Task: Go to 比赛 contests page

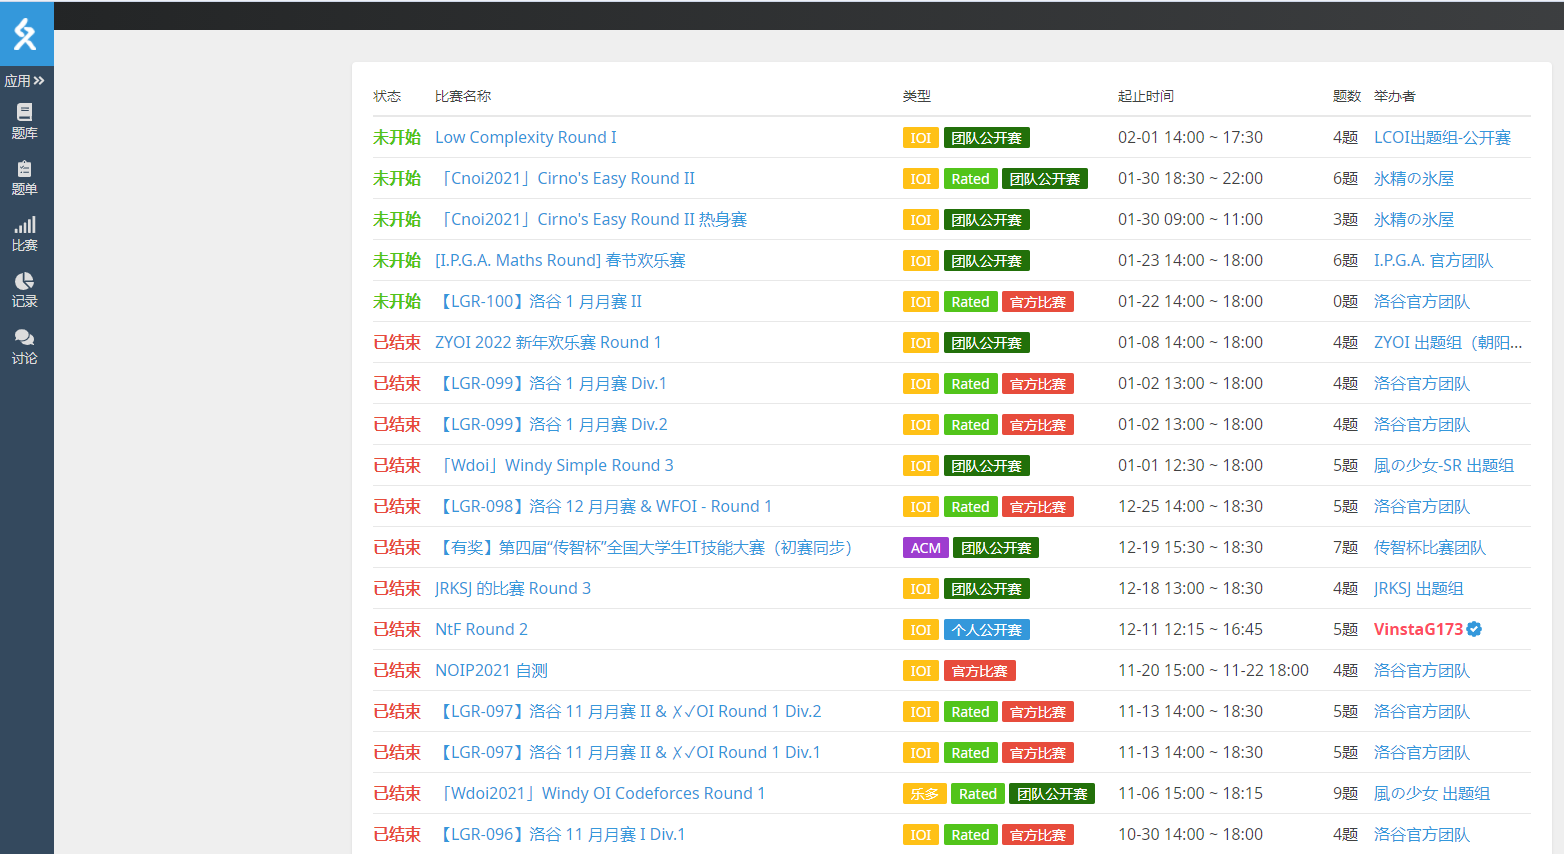Action: click(25, 233)
